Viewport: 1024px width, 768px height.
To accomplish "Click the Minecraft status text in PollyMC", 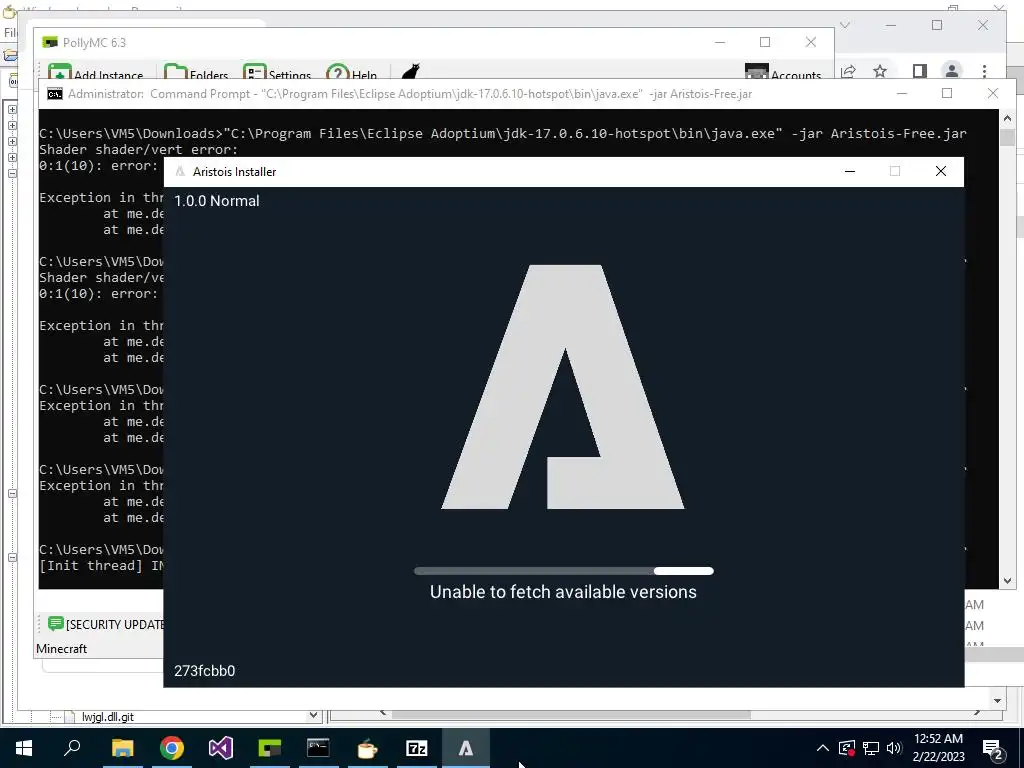I will click(x=61, y=648).
